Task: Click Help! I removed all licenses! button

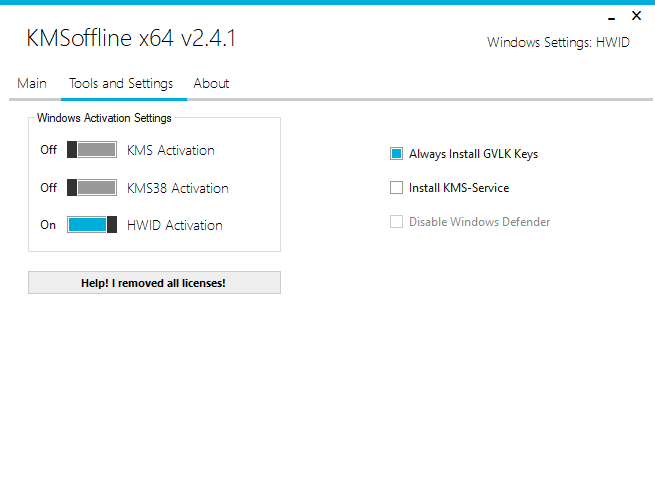Action: (x=155, y=283)
